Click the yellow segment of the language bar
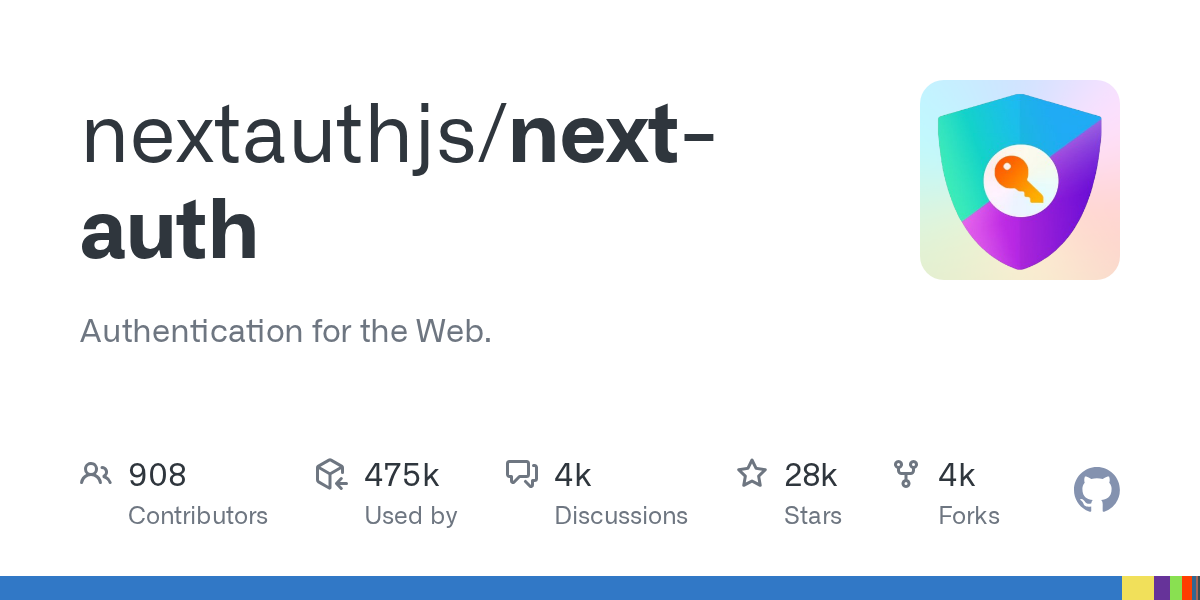Image resolution: width=1200 pixels, height=600 pixels. pos(1137,588)
